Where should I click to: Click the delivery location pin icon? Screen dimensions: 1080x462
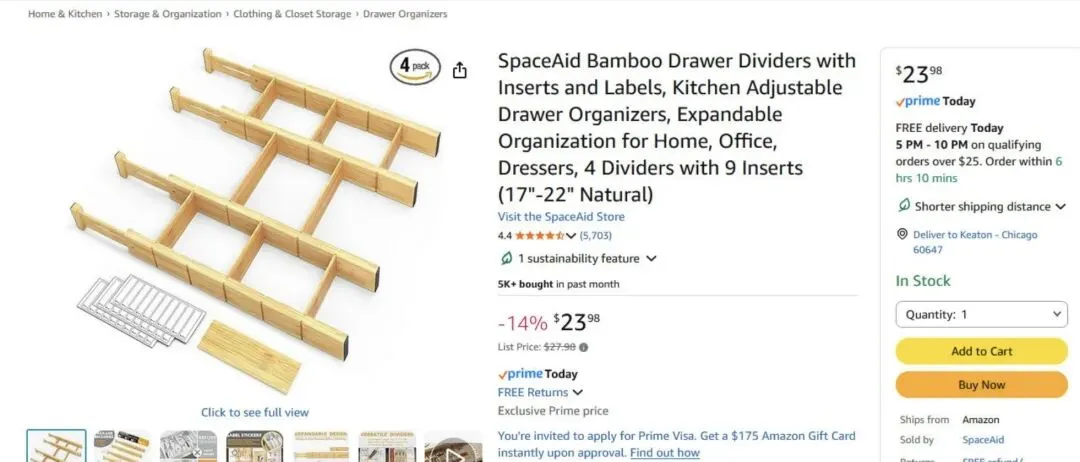tap(903, 235)
